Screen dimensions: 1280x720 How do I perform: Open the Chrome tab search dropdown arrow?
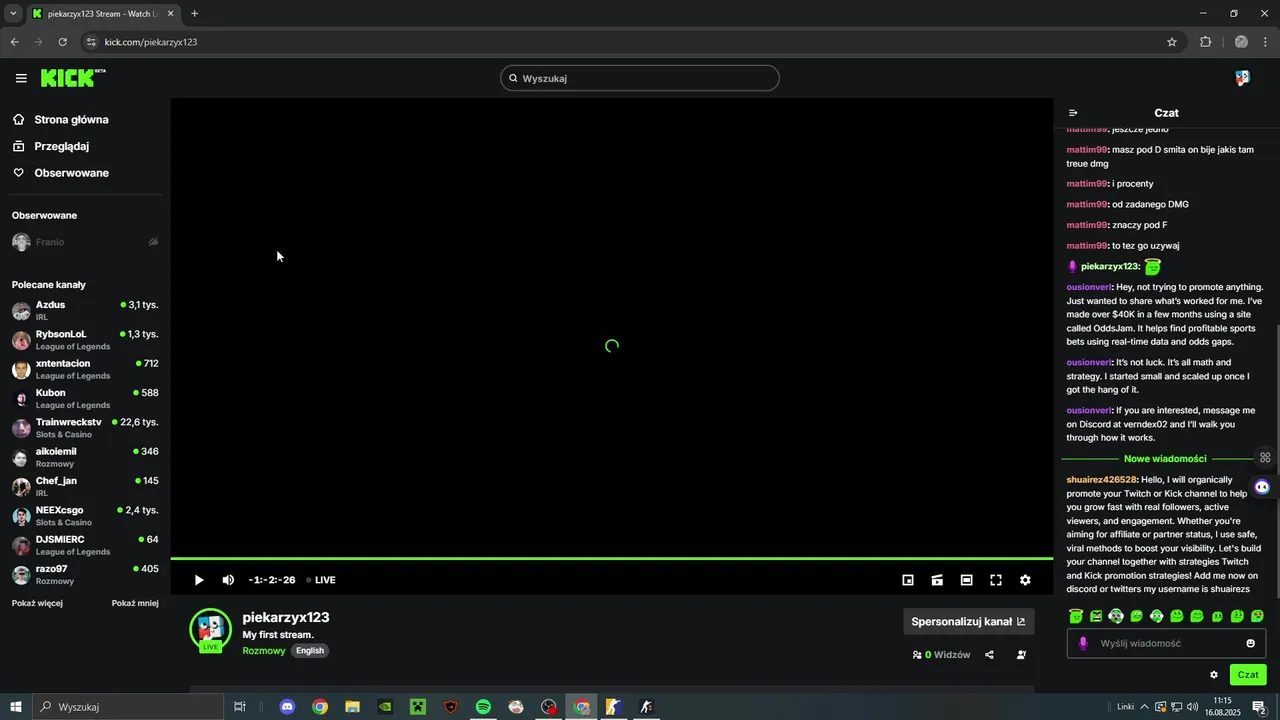point(13,13)
